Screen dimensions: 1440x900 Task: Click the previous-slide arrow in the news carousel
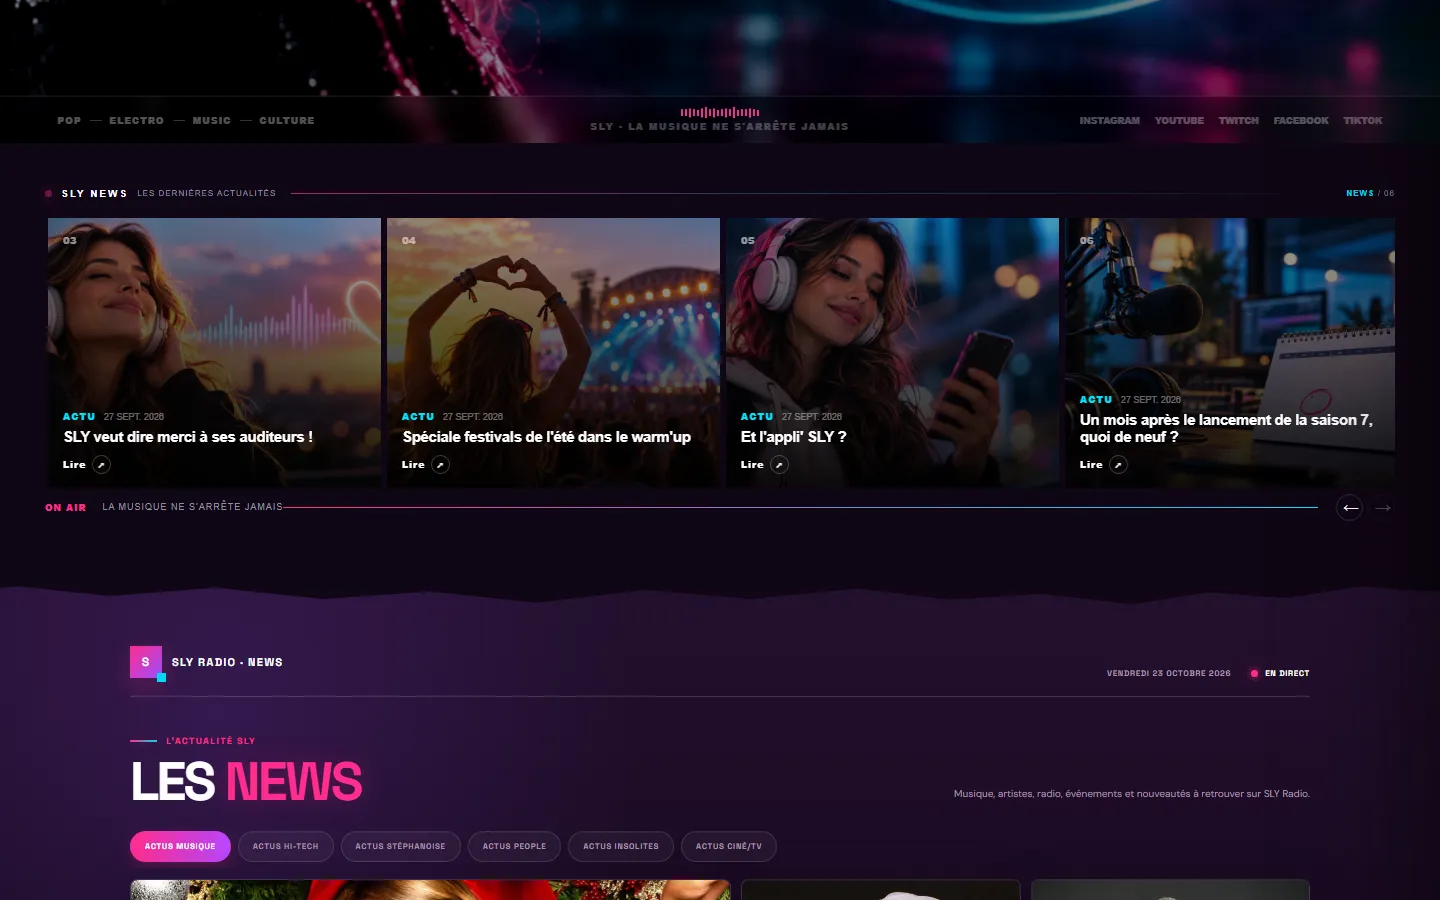coord(1350,508)
